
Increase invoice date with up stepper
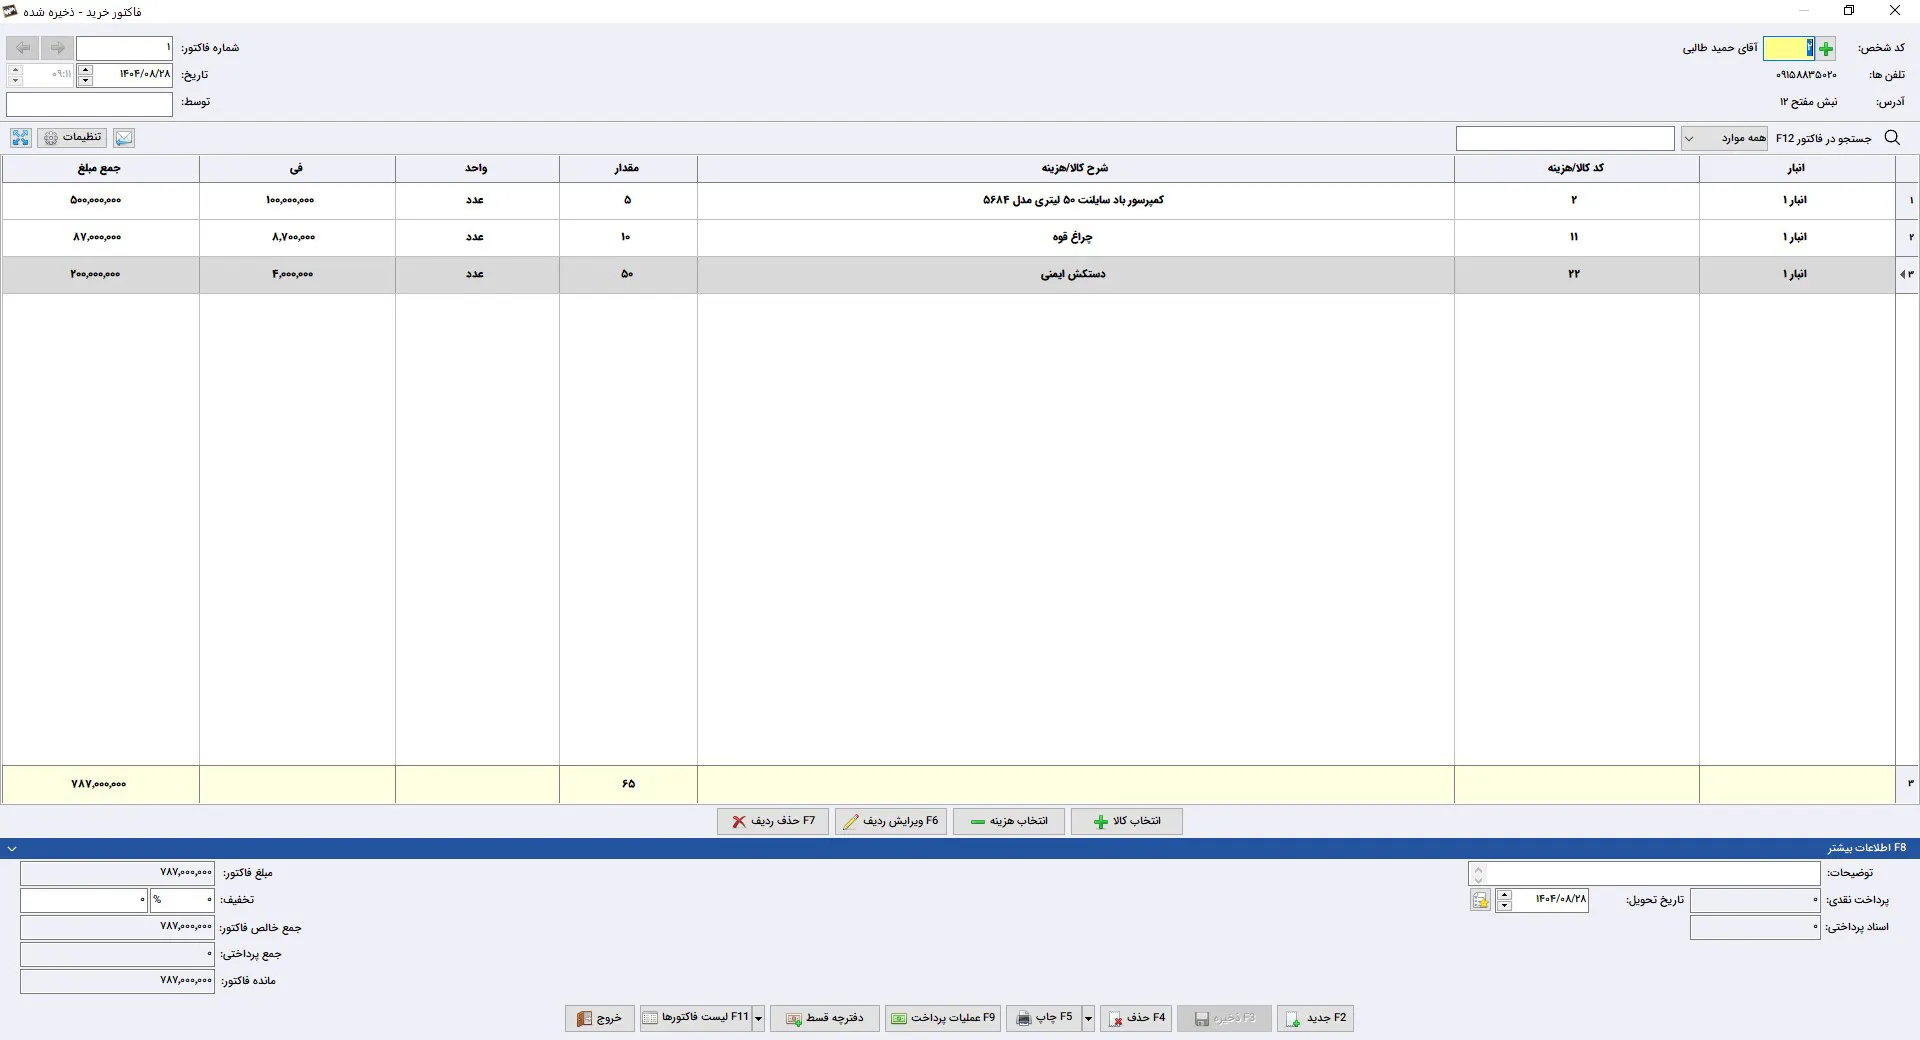point(86,69)
